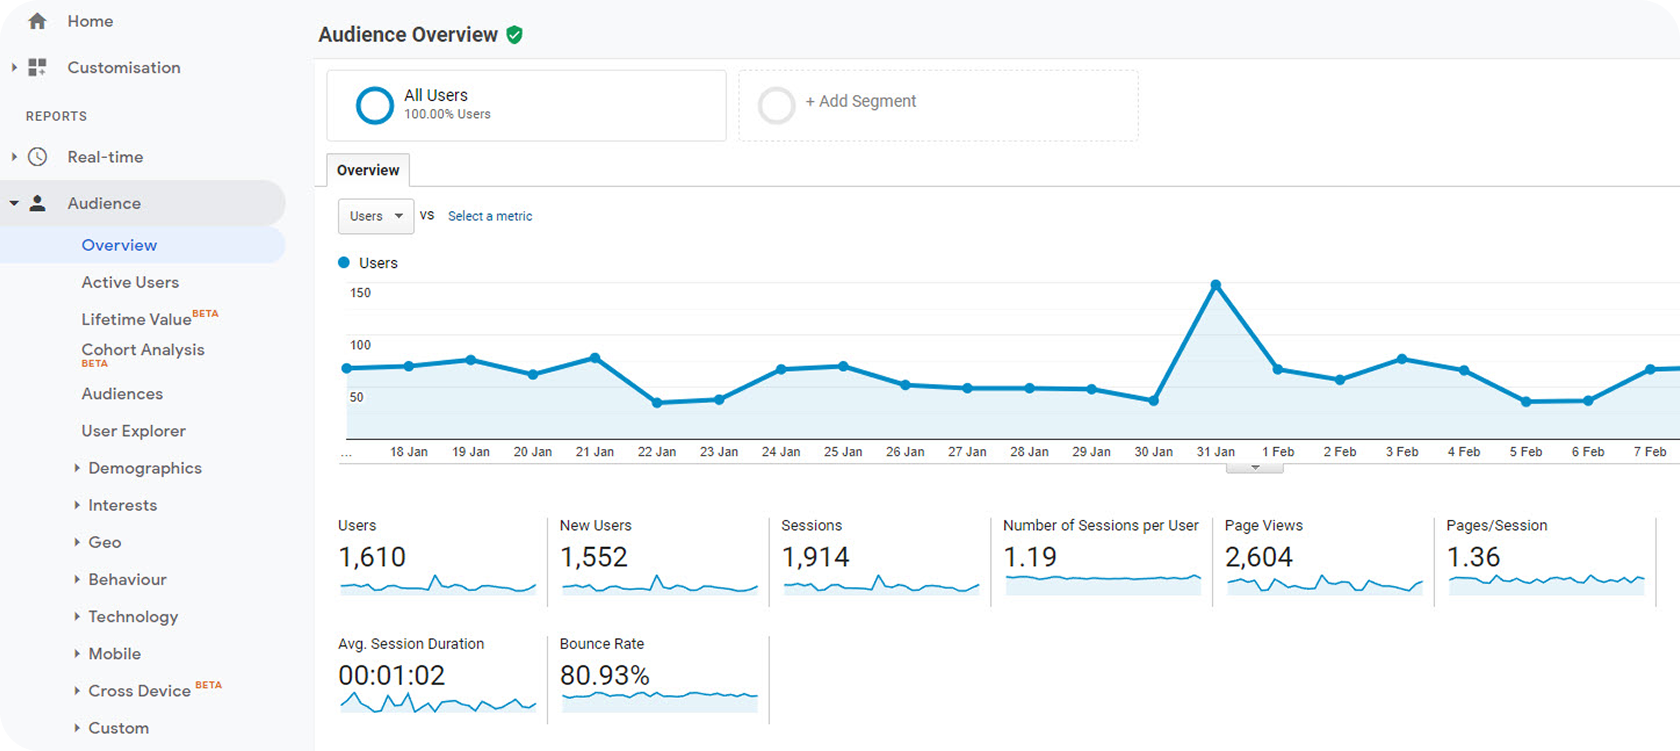Expand the Demographics section

[144, 468]
